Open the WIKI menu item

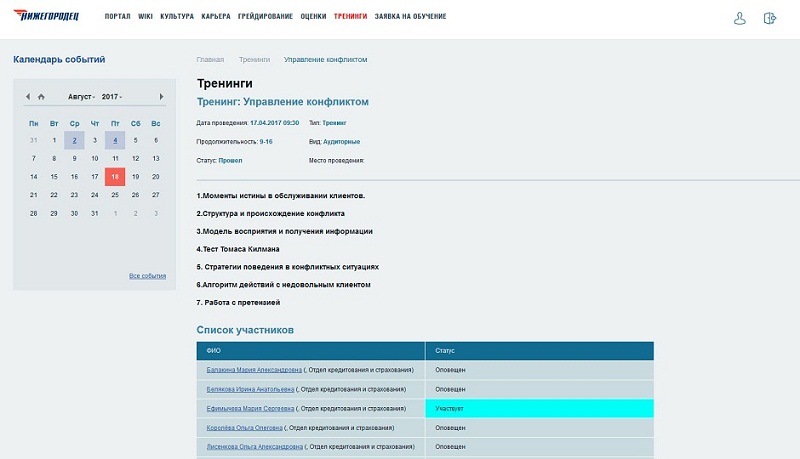[145, 17]
